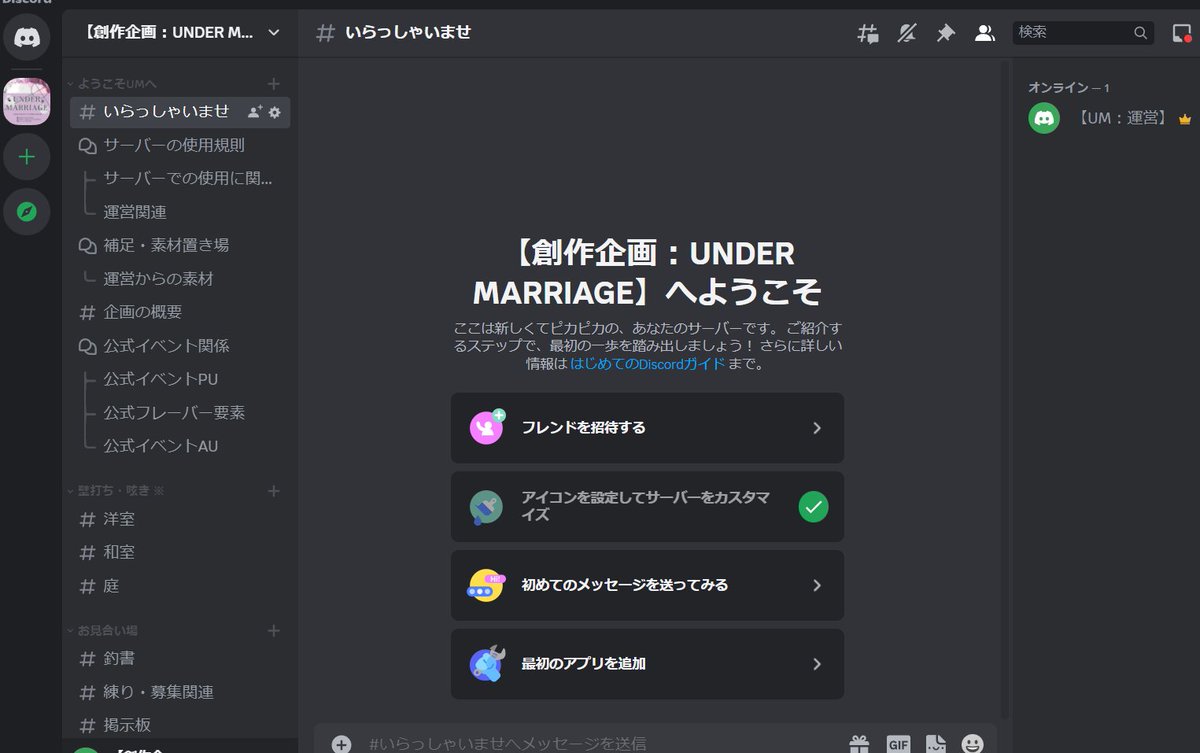Image resolution: width=1200 pixels, height=753 pixels.
Task: Add a new server
Action: click(x=27, y=157)
